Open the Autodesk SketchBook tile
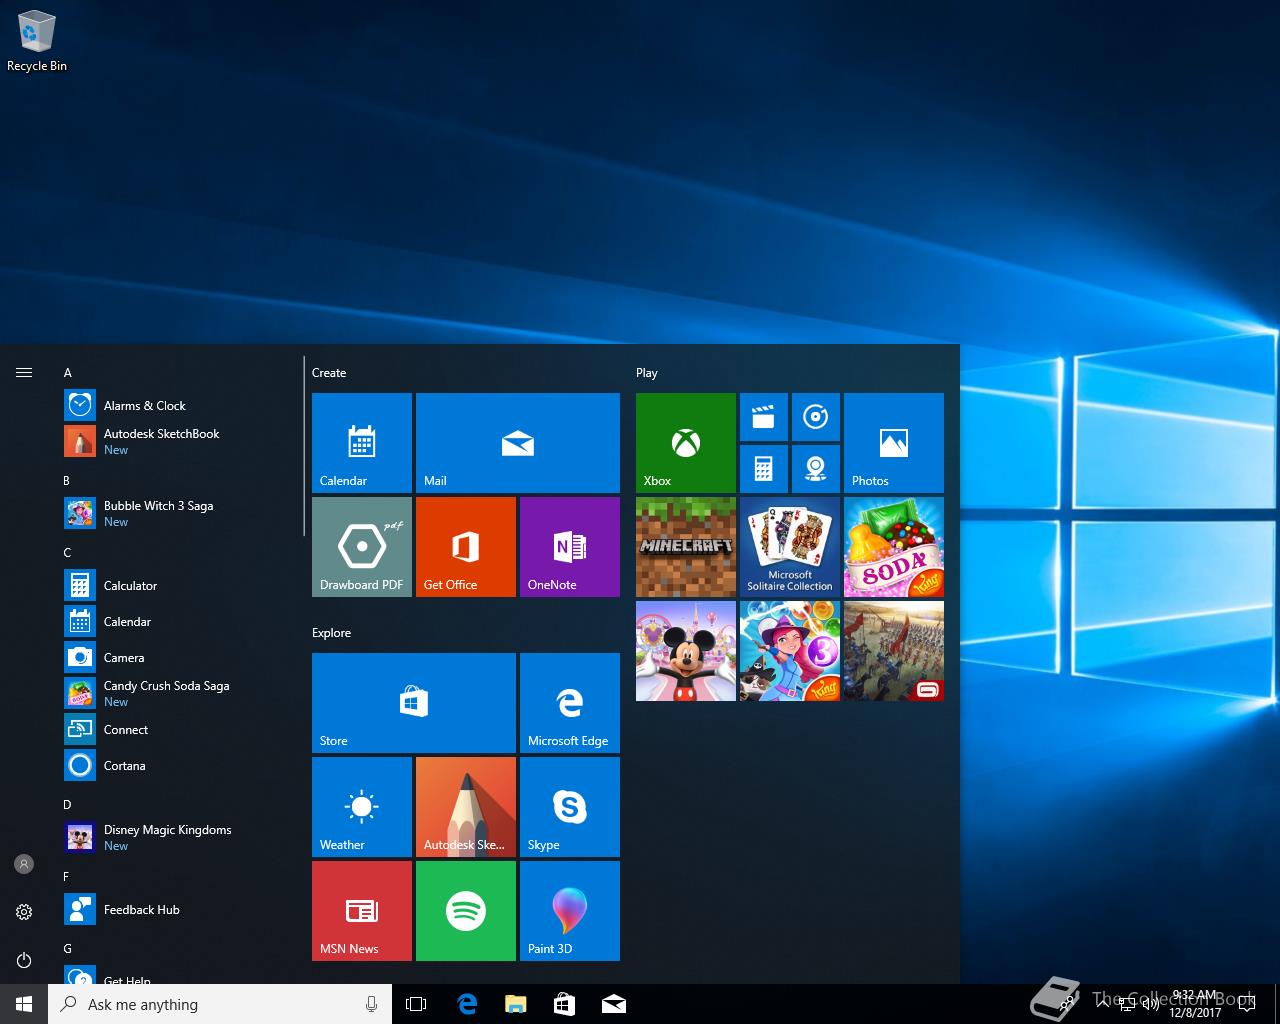Screen dimensions: 1280x1024 click(x=466, y=807)
